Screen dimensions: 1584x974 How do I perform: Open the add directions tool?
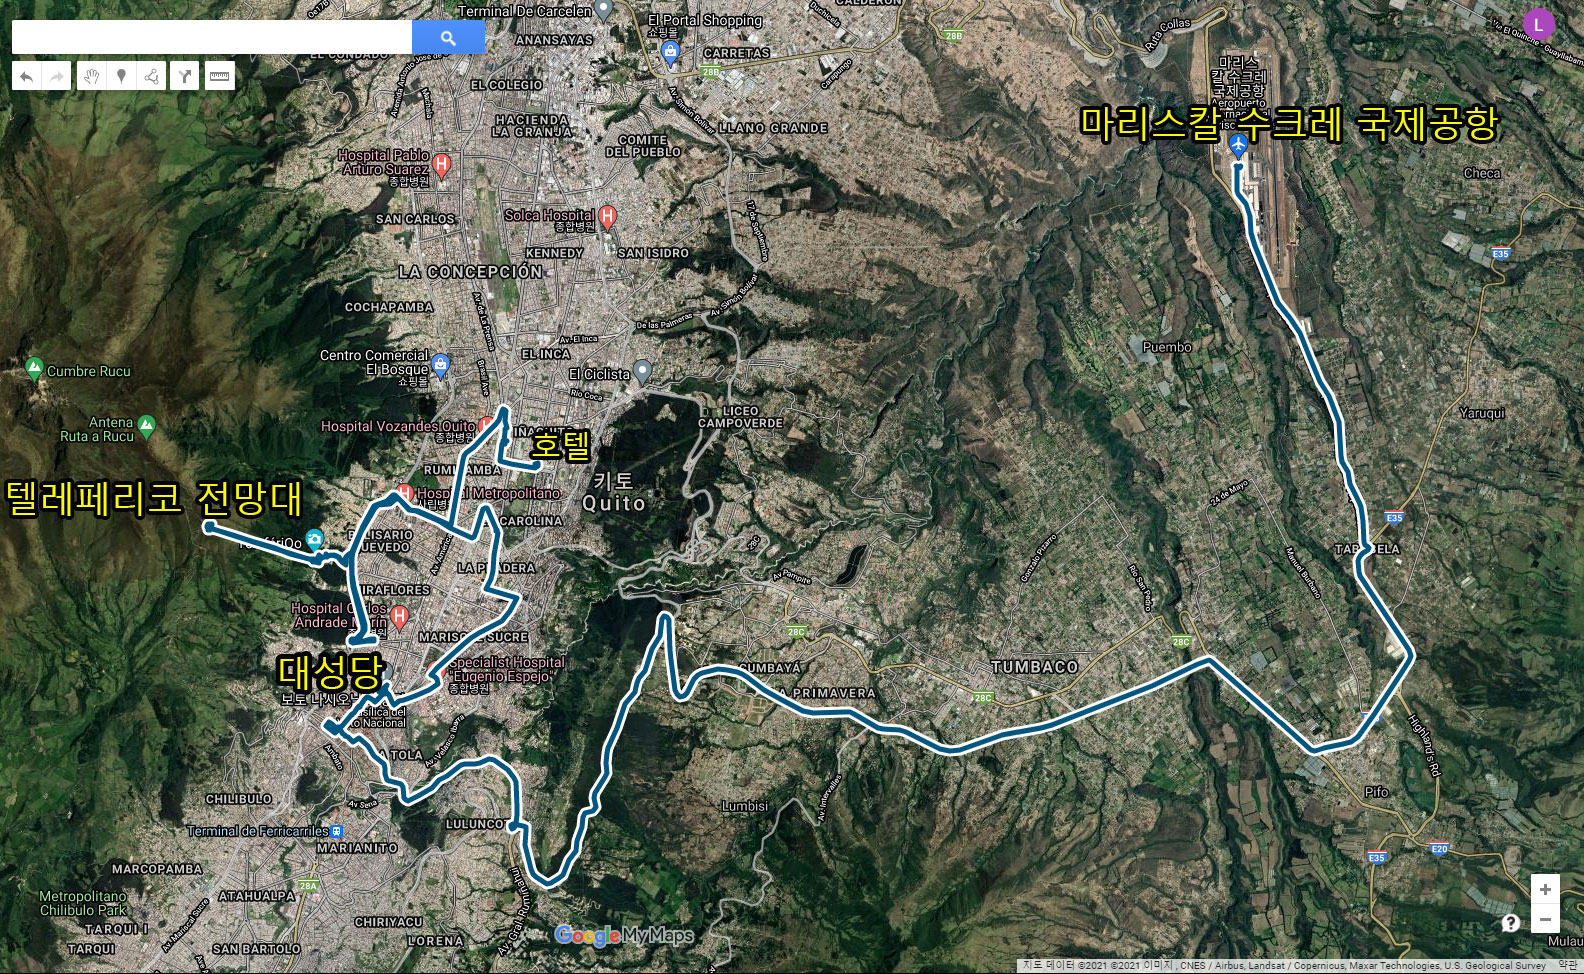point(184,76)
